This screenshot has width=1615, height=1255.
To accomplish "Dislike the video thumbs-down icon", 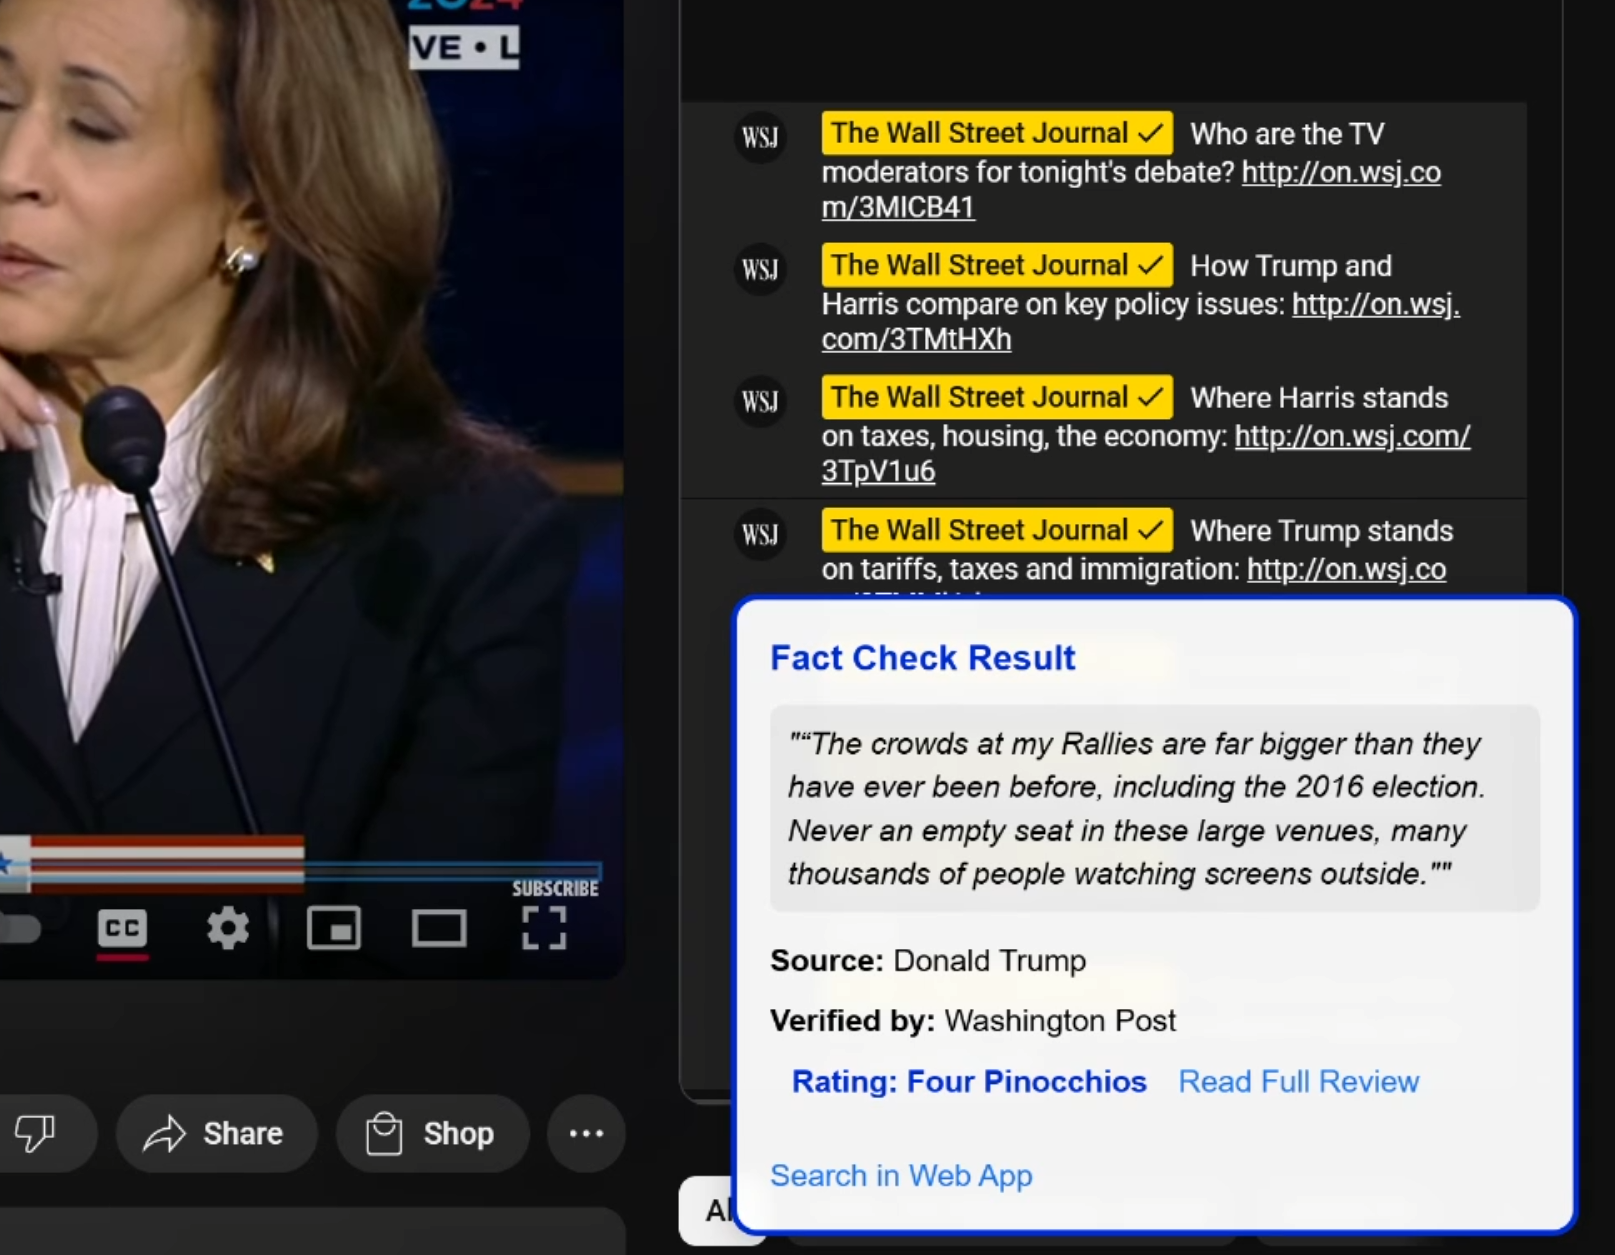I will click(34, 1133).
